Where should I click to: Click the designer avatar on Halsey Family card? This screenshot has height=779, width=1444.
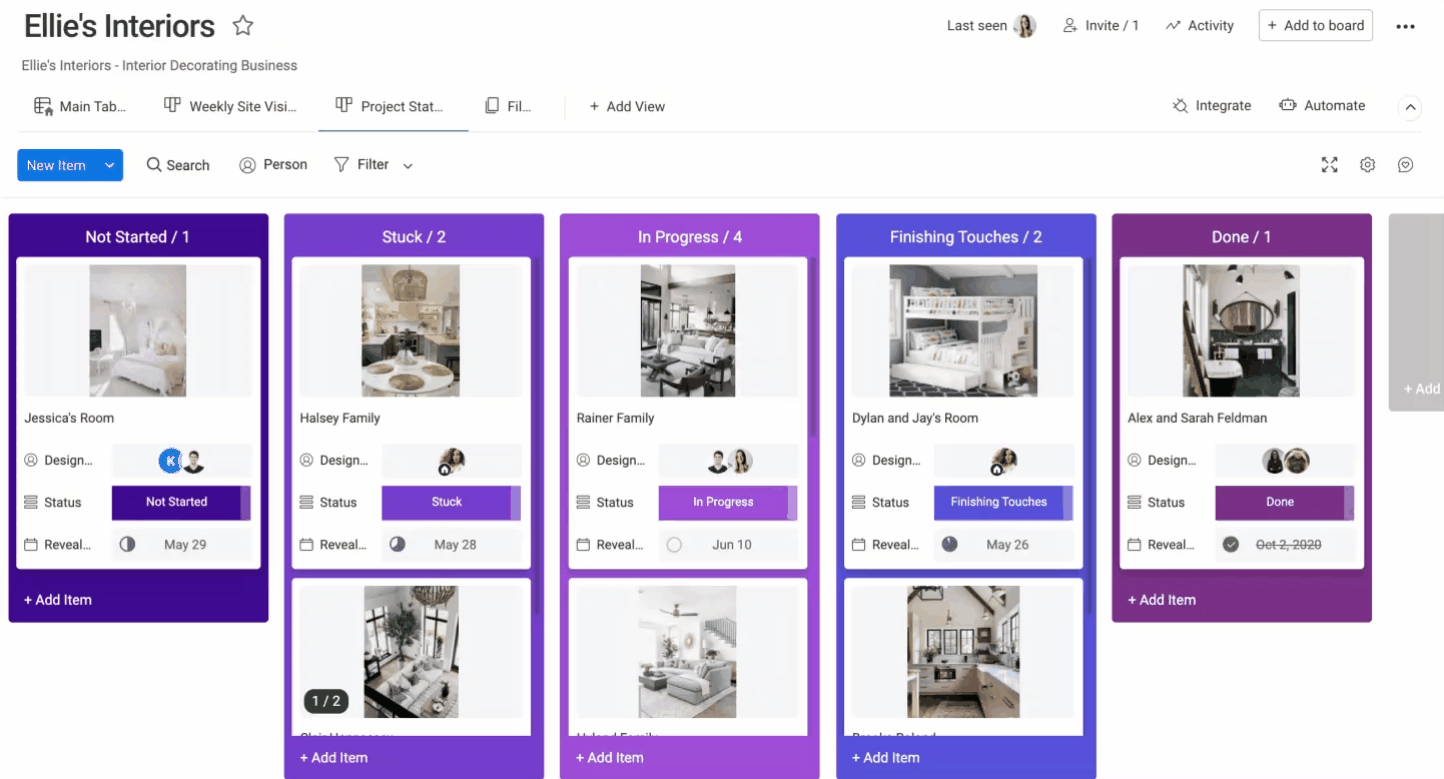[452, 461]
